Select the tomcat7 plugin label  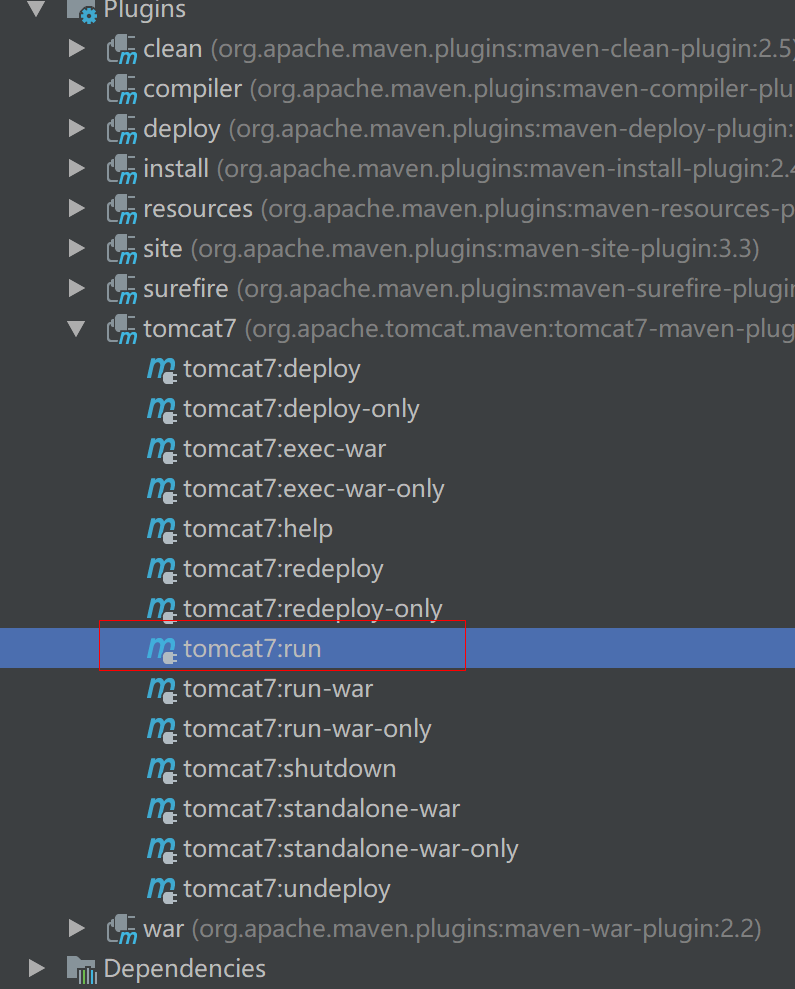pyautogui.click(x=190, y=329)
